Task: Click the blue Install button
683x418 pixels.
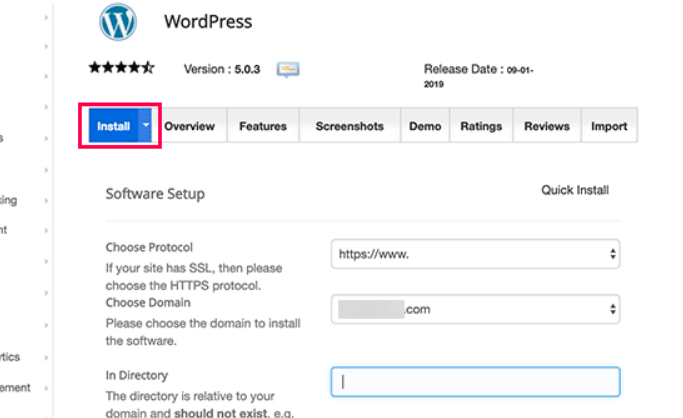Action: (x=113, y=126)
